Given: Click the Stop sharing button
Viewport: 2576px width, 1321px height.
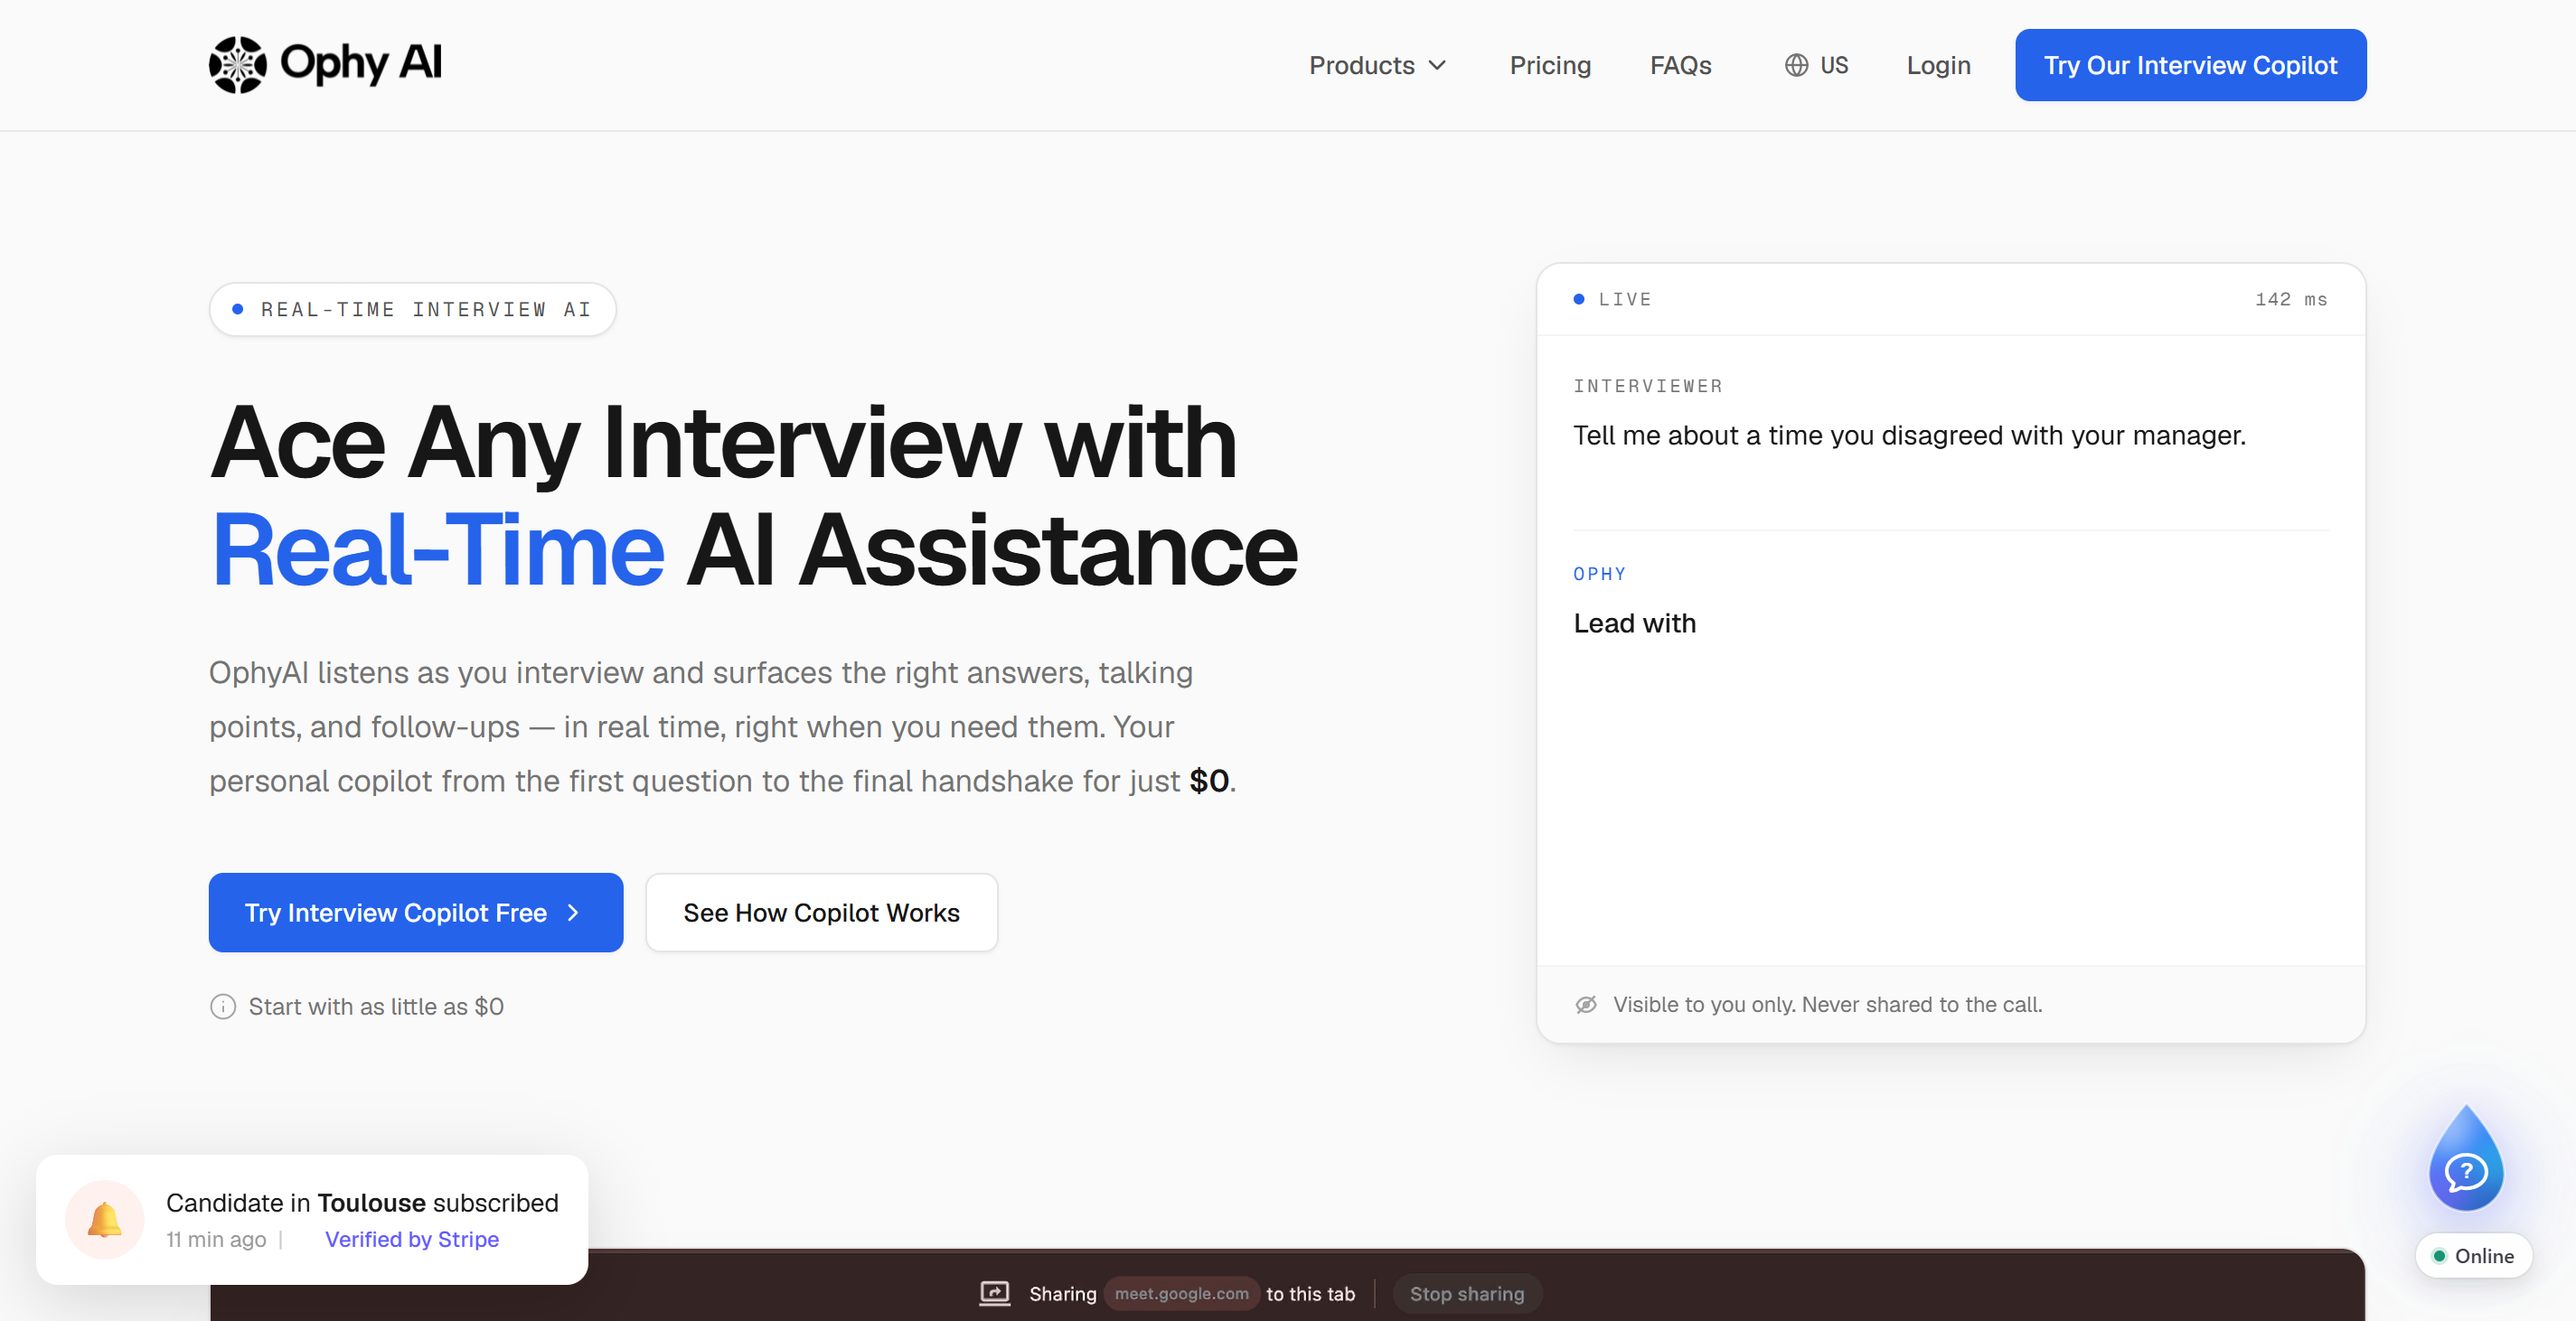Looking at the screenshot, I should tap(1466, 1293).
